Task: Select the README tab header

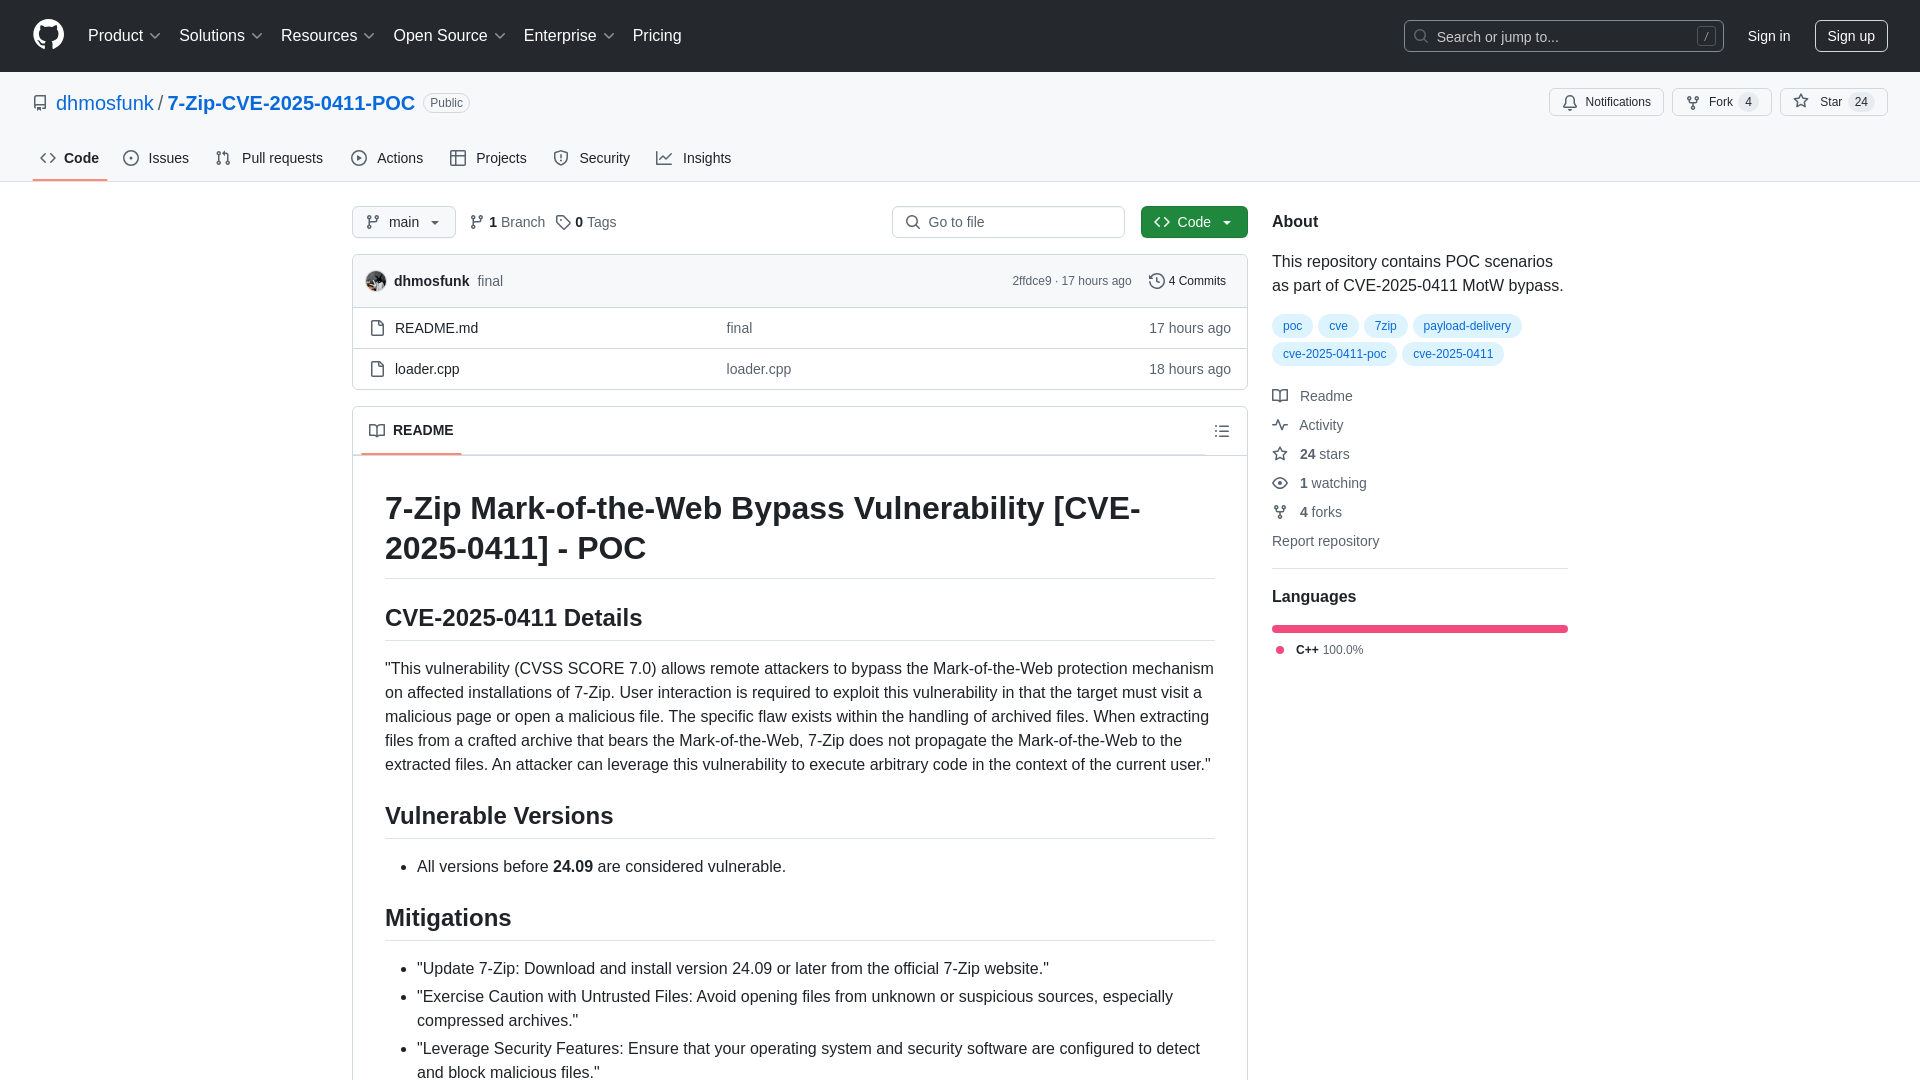Action: (x=411, y=430)
